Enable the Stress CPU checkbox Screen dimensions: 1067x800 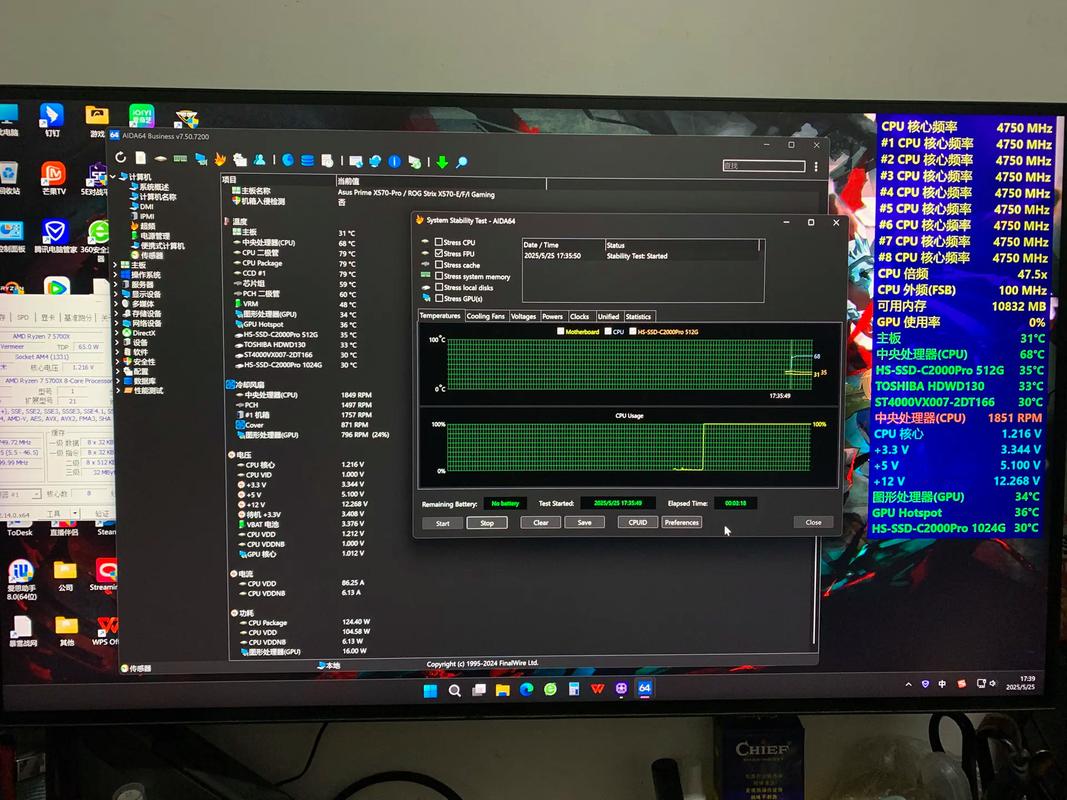[438, 242]
